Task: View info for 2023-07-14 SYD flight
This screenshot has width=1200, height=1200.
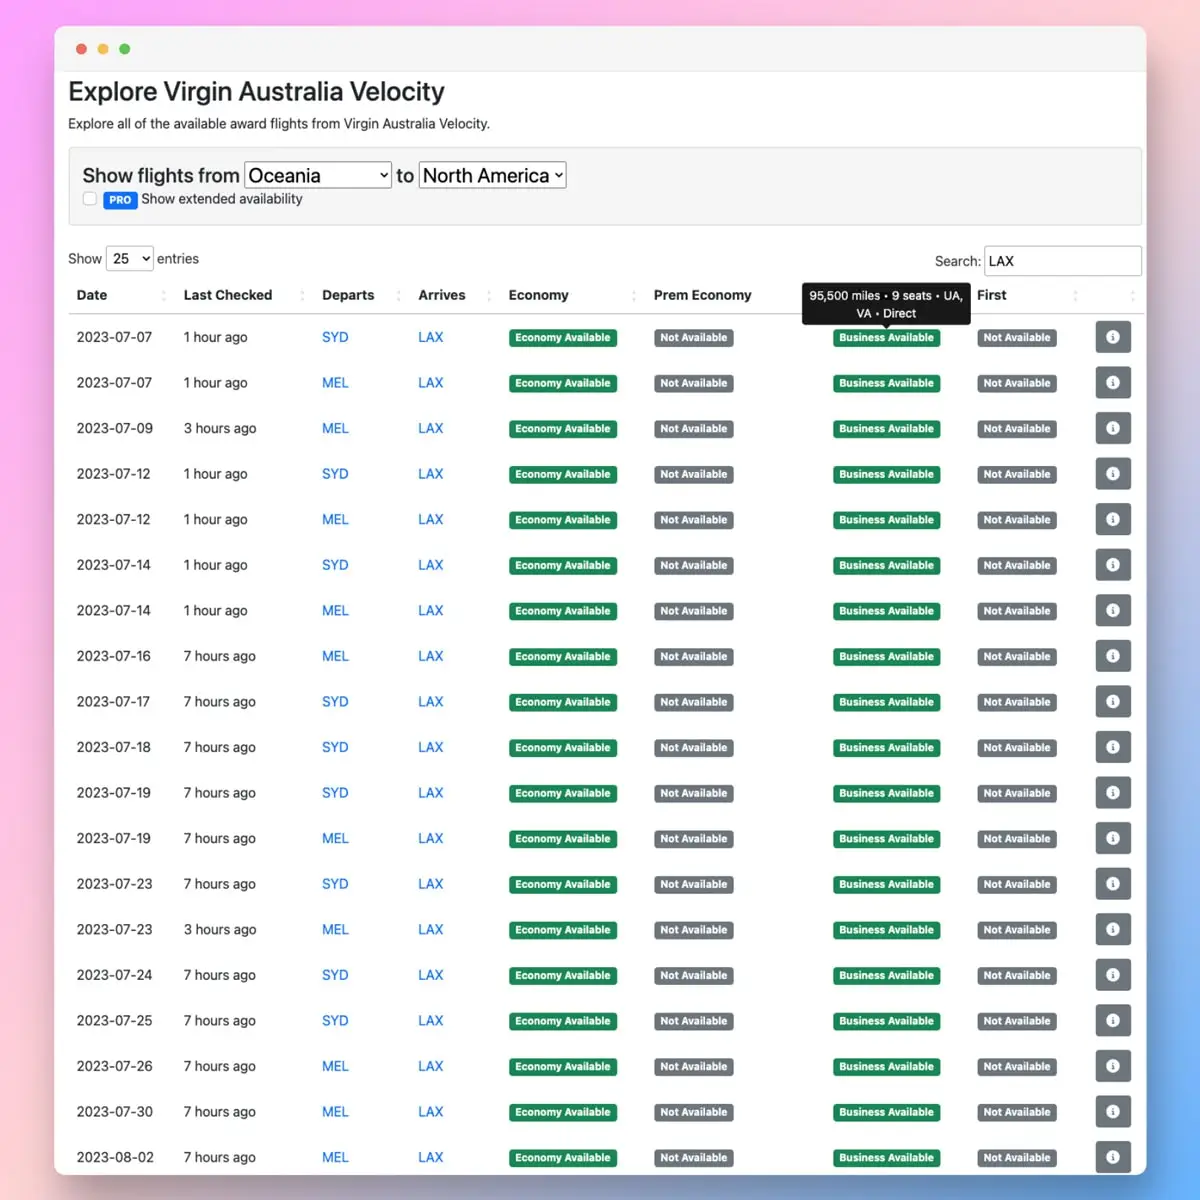Action: click(1113, 565)
